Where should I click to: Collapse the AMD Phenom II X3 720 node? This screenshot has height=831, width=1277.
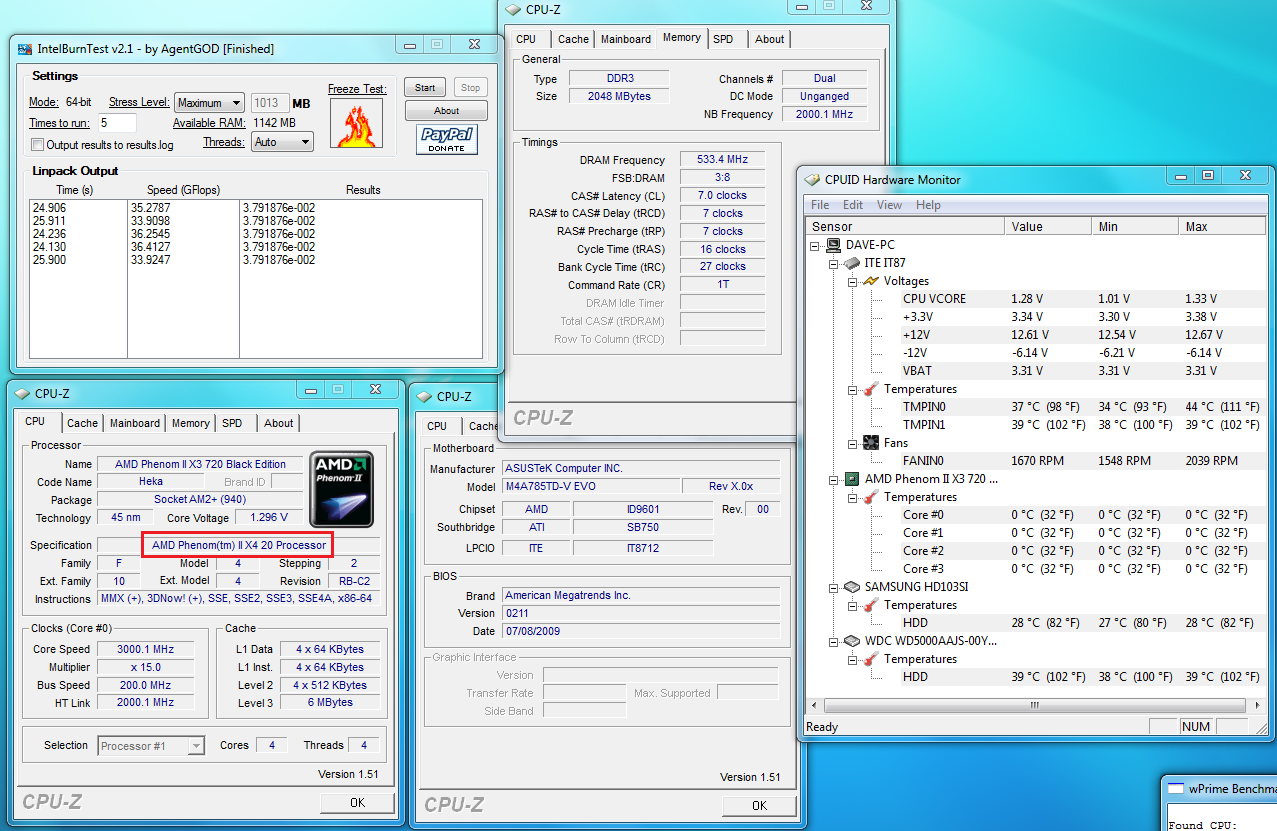click(x=834, y=479)
